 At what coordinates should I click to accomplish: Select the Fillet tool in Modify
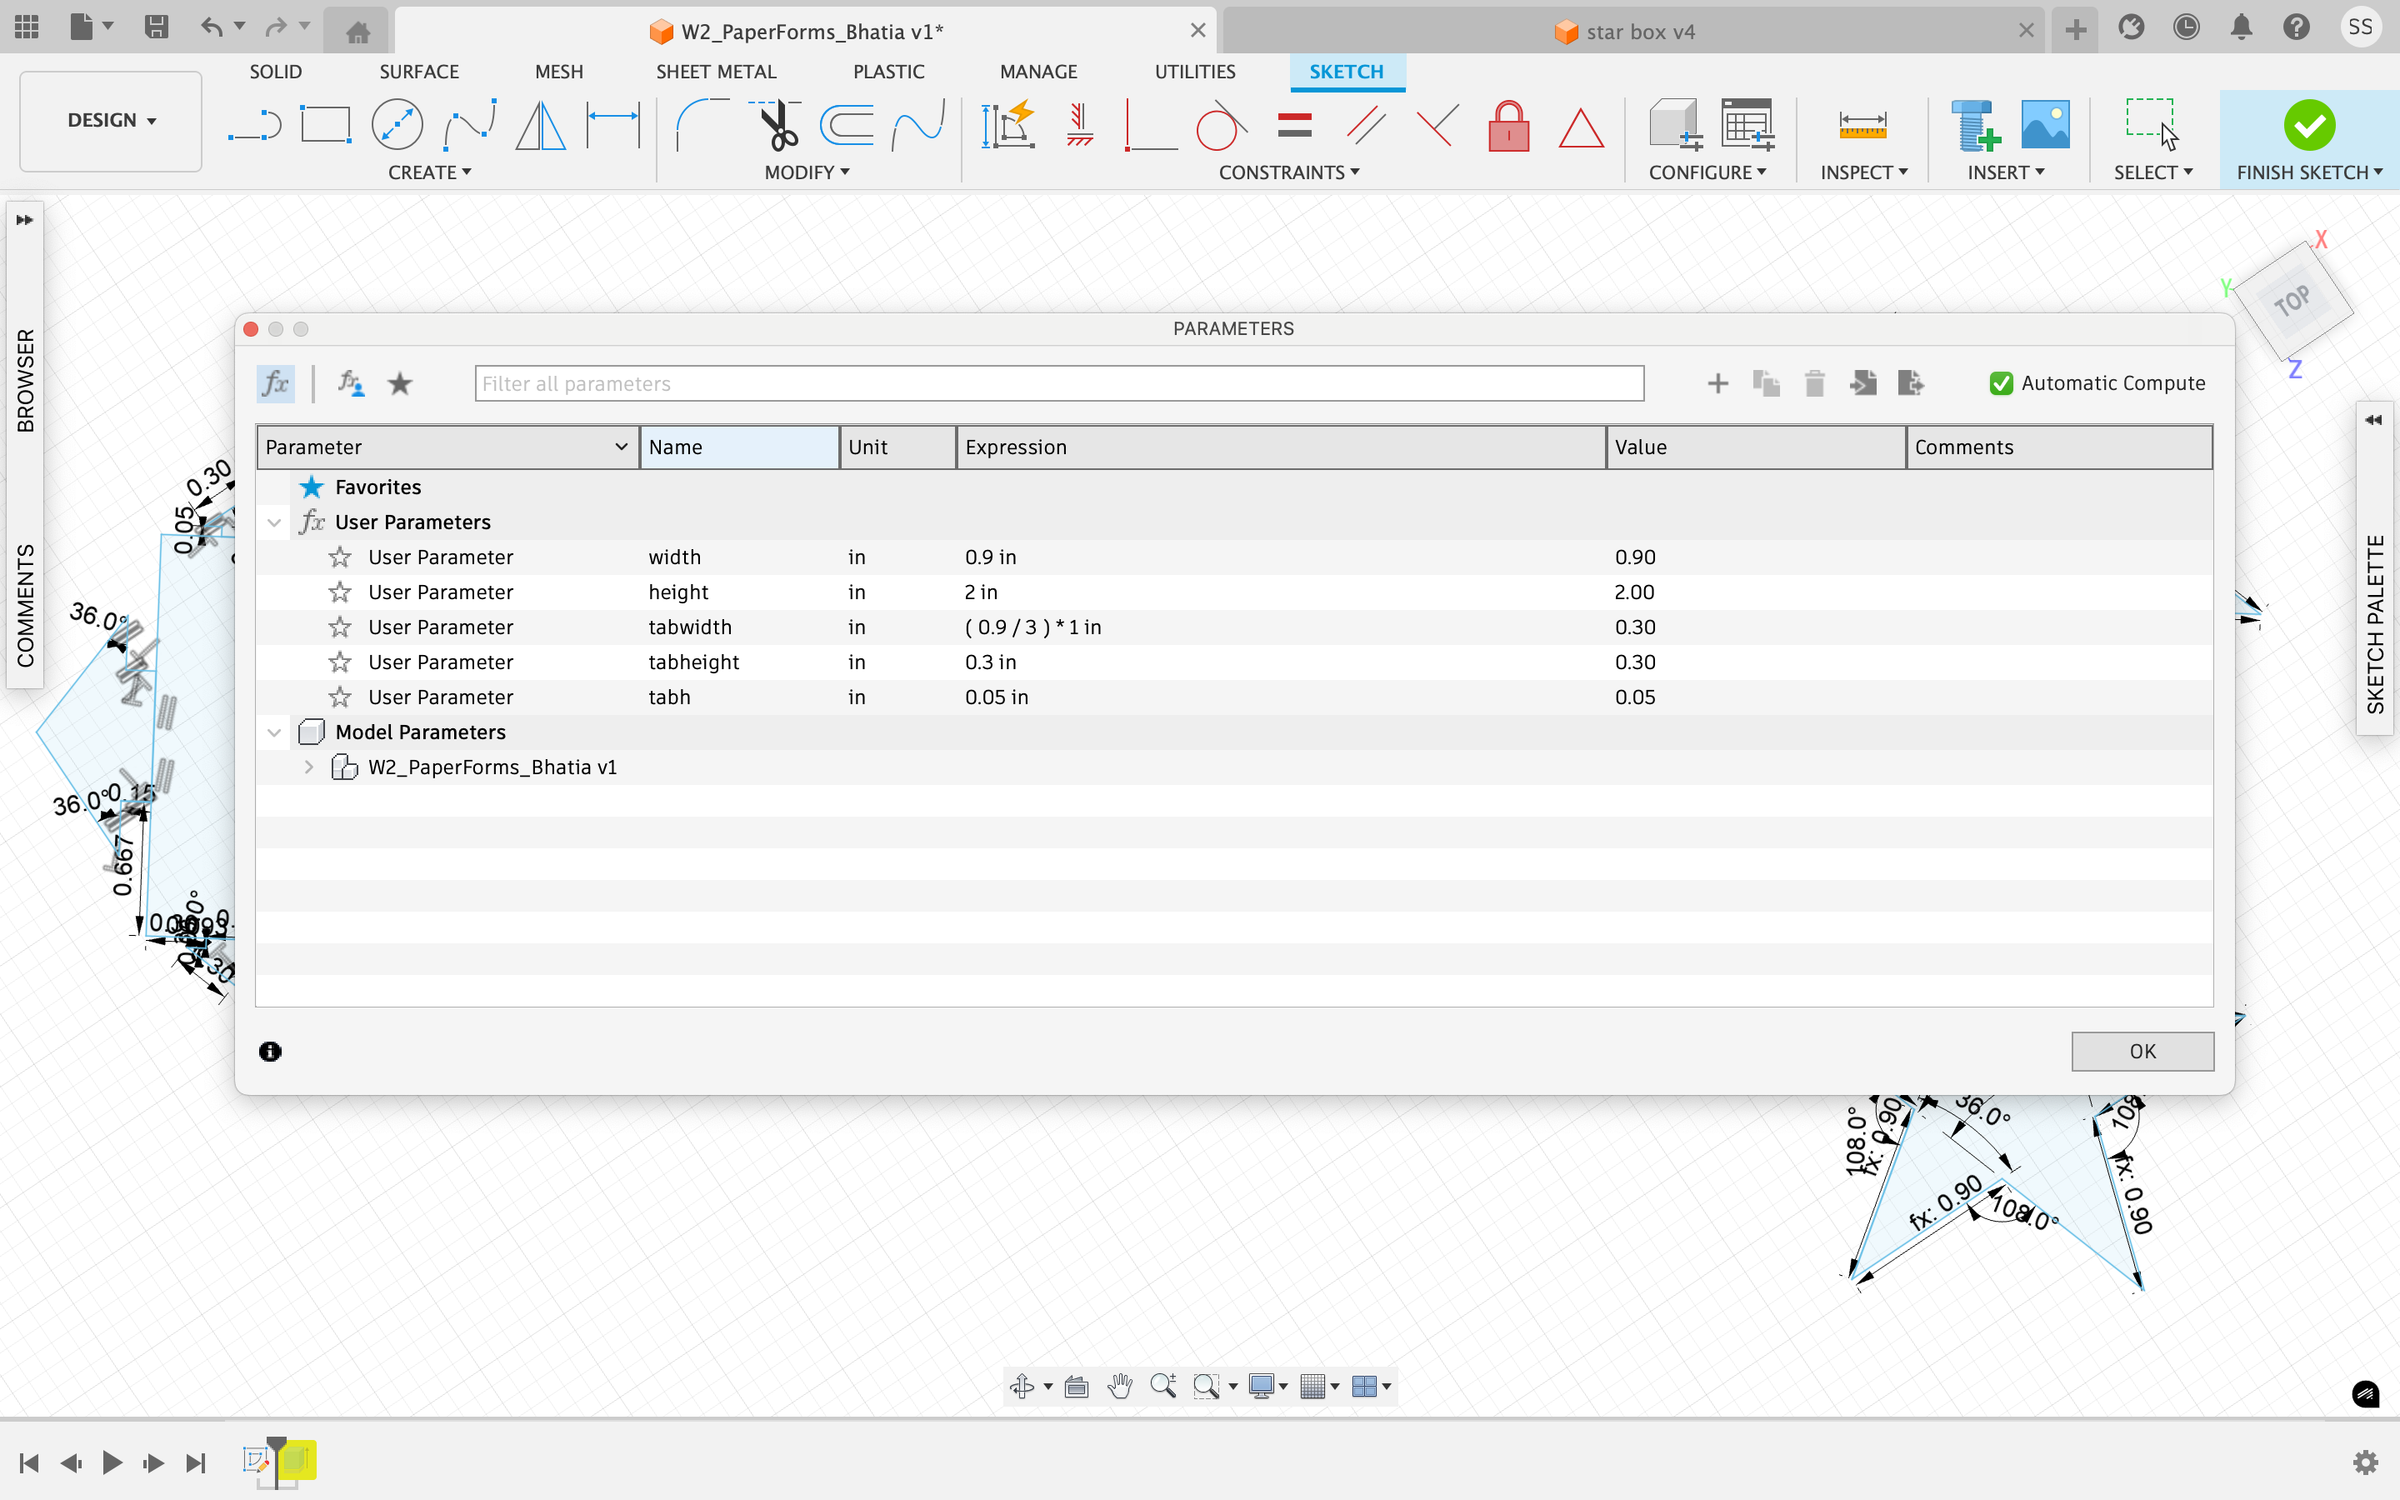(703, 126)
